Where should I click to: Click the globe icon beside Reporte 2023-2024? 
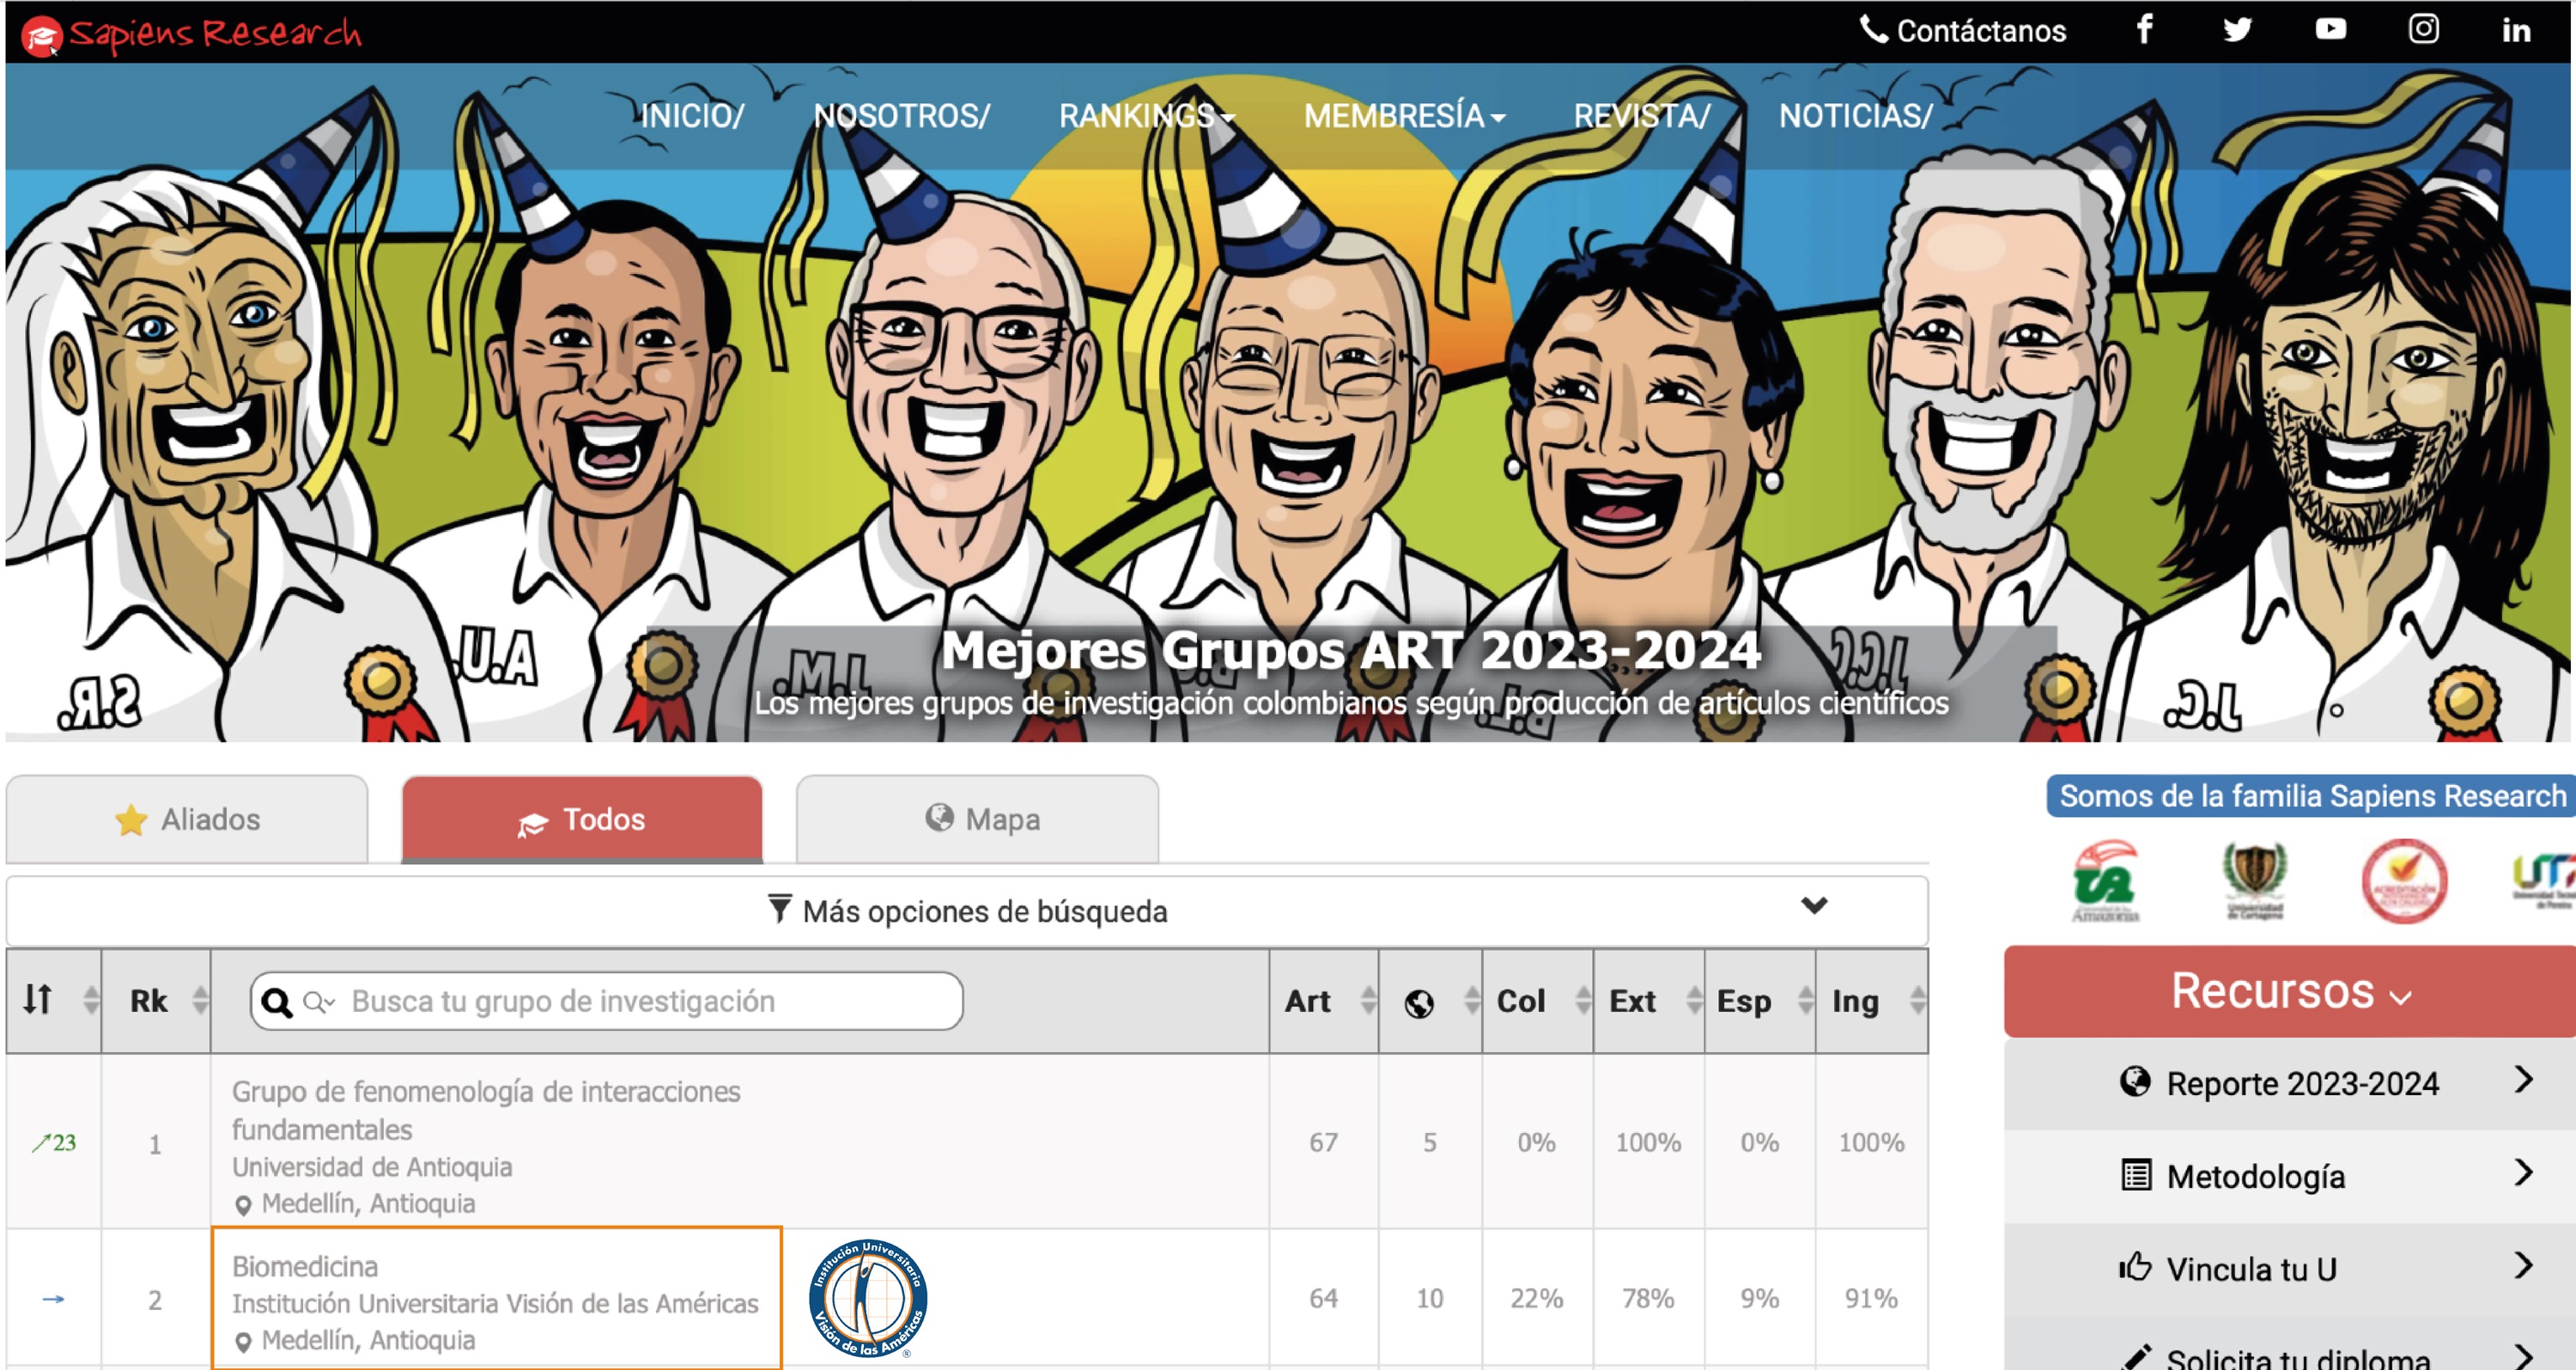point(2135,1081)
